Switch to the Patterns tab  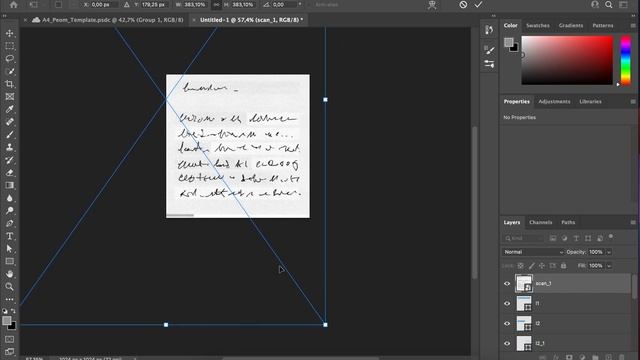[x=602, y=25]
